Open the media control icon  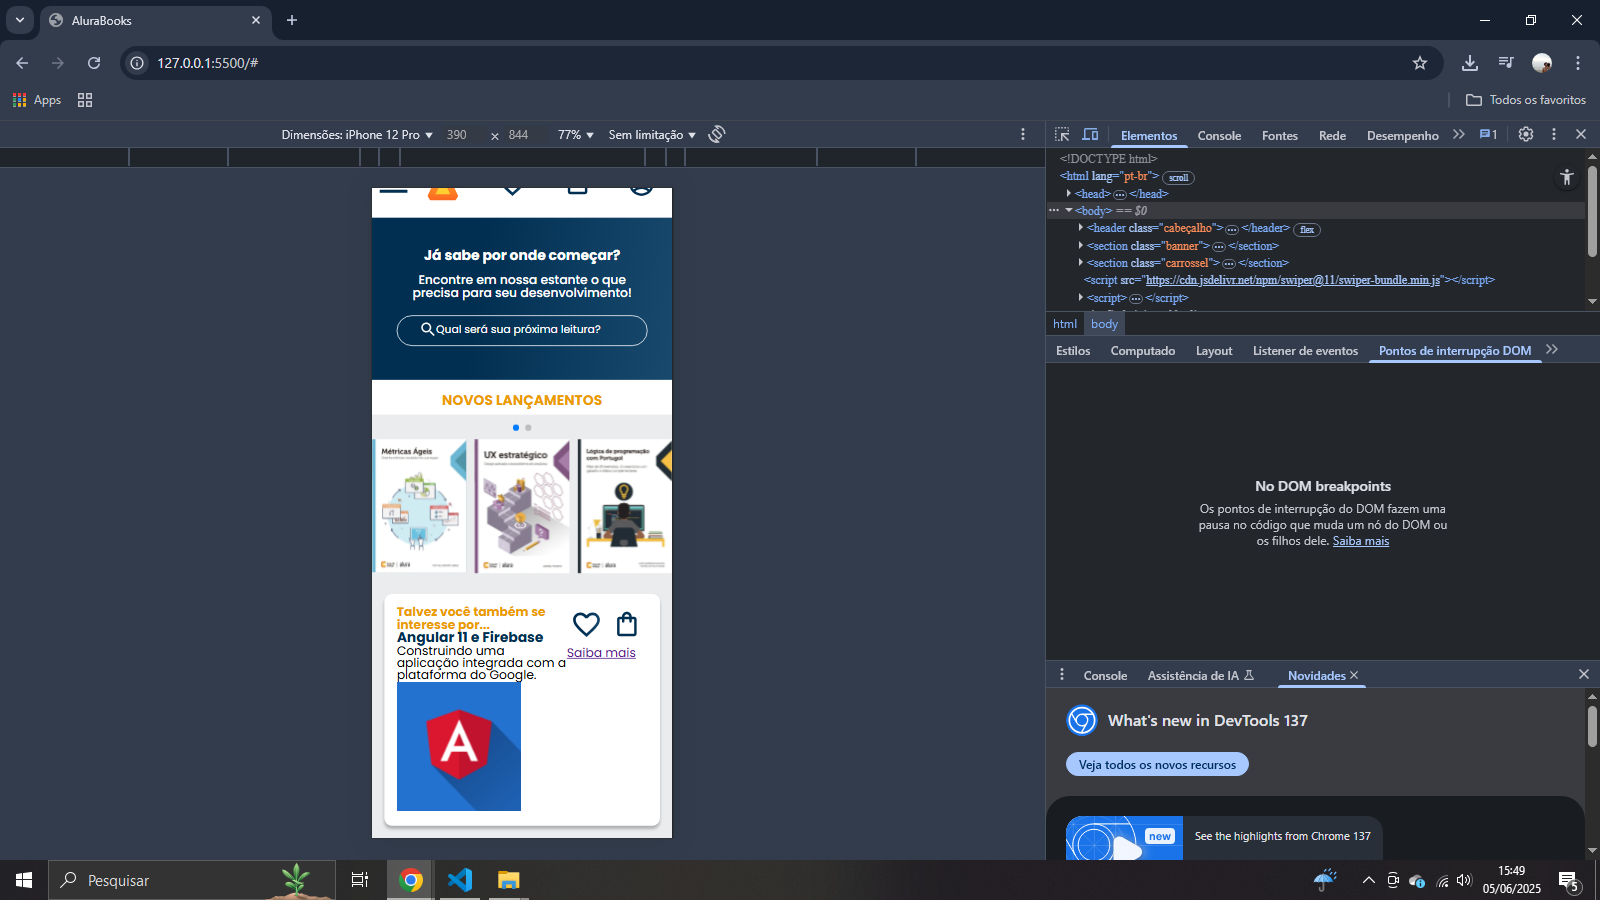pos(1506,63)
